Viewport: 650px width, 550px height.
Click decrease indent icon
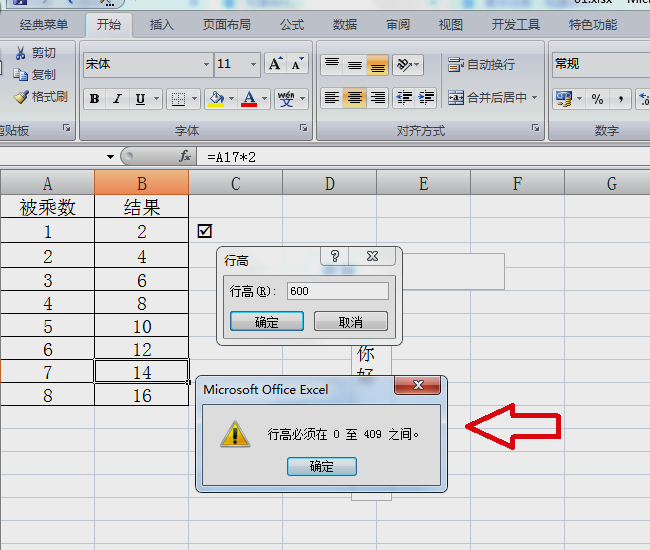click(x=404, y=98)
